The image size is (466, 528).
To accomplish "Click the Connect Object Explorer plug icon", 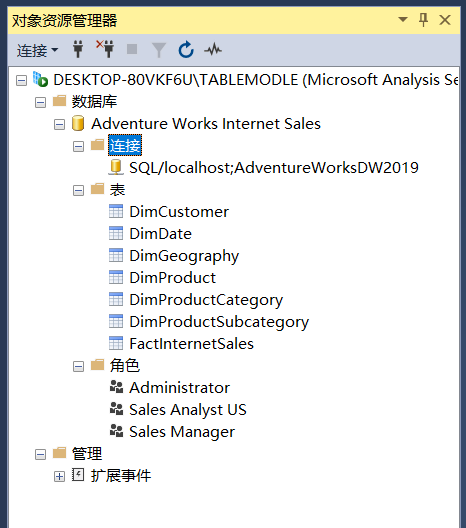I will tap(78, 49).
